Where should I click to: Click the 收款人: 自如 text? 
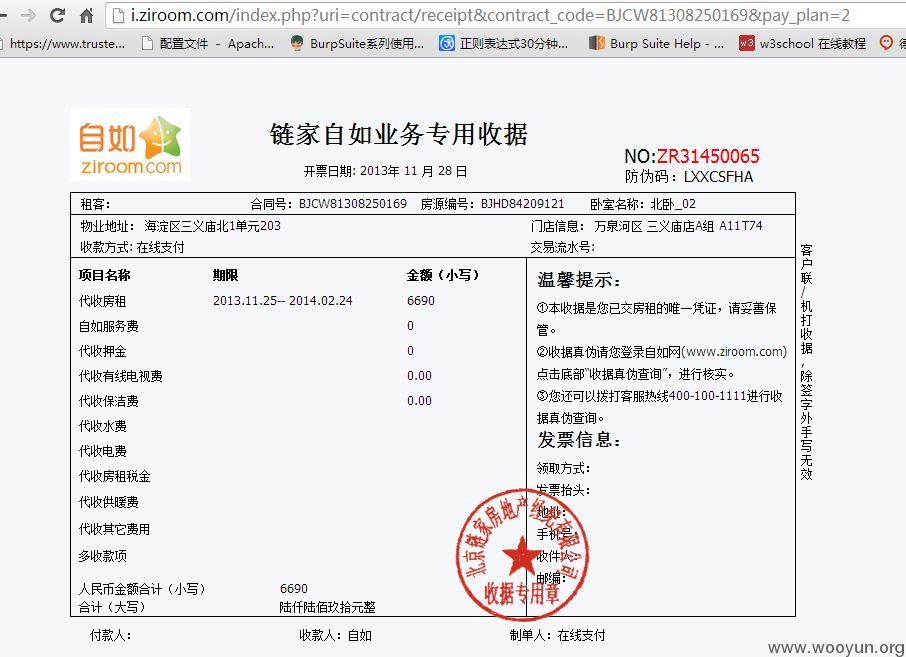click(x=335, y=635)
